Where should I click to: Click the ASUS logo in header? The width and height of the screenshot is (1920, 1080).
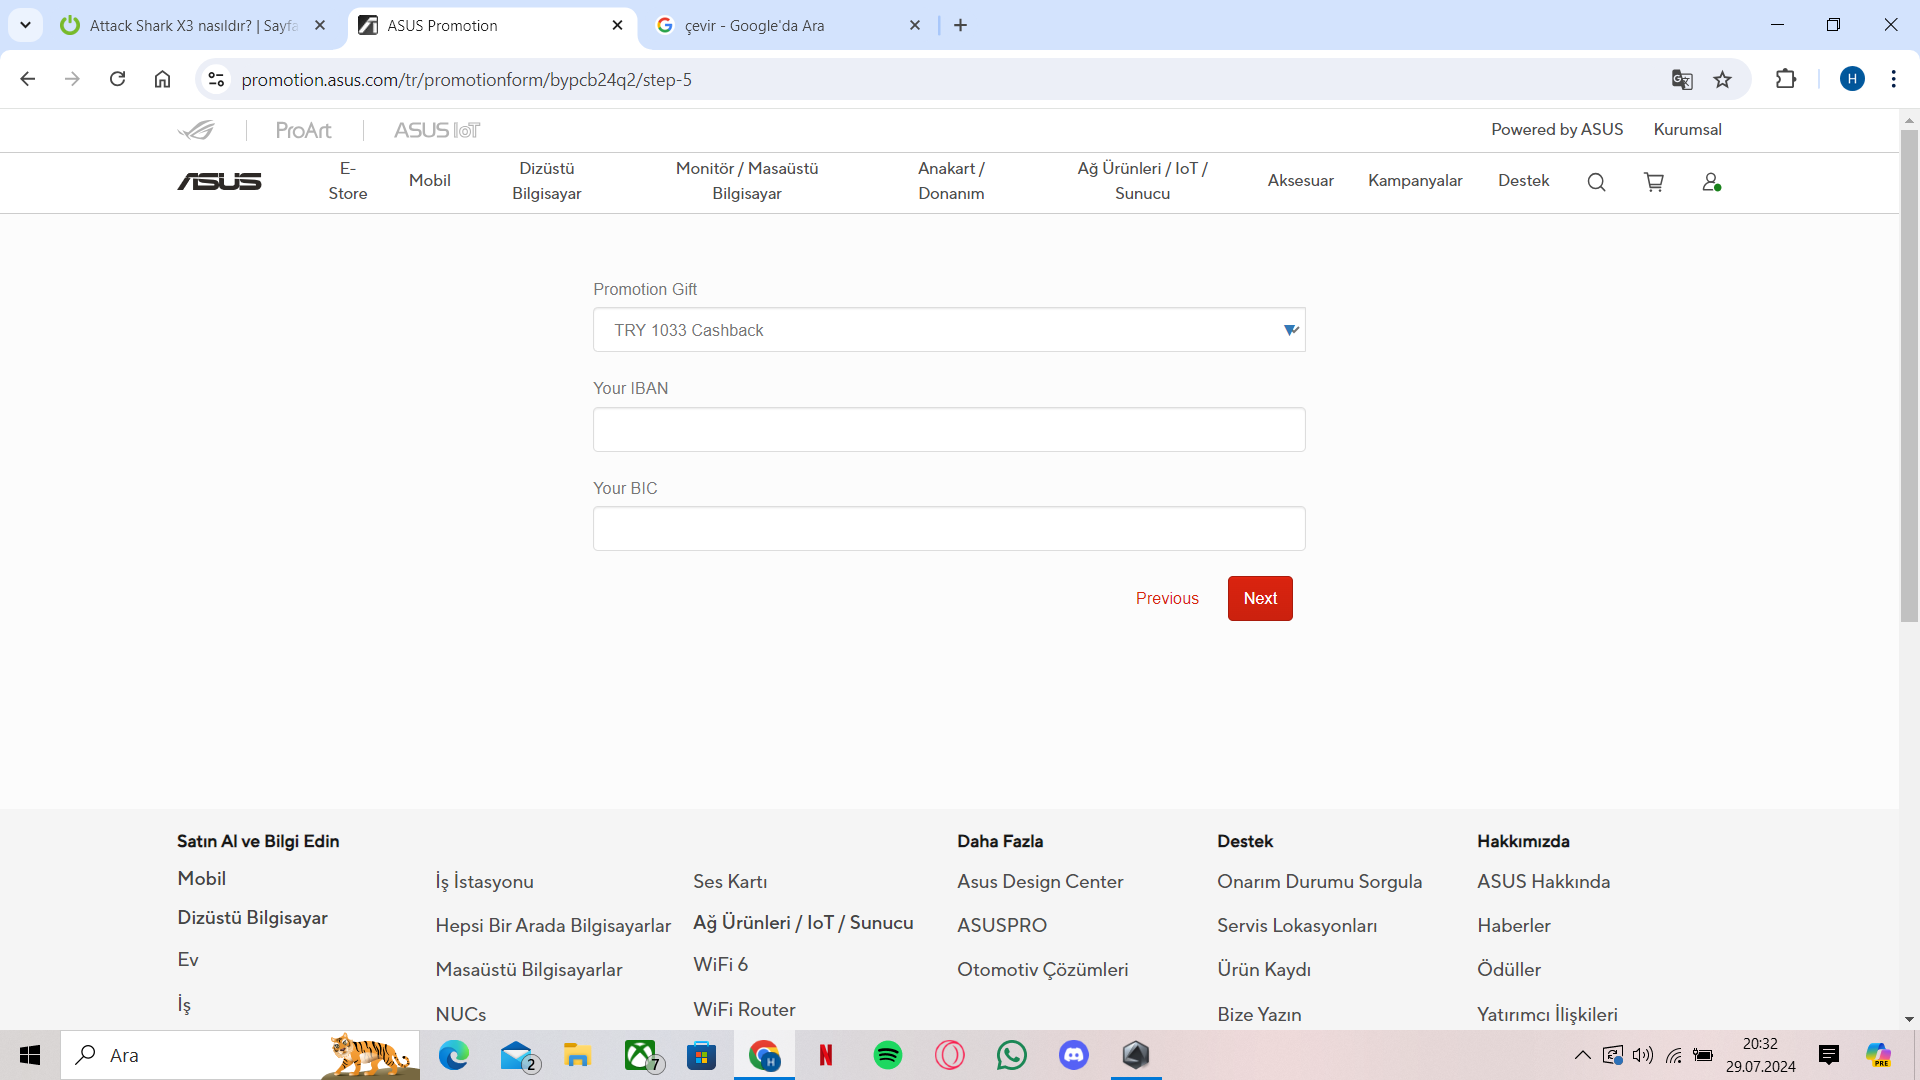tap(219, 181)
